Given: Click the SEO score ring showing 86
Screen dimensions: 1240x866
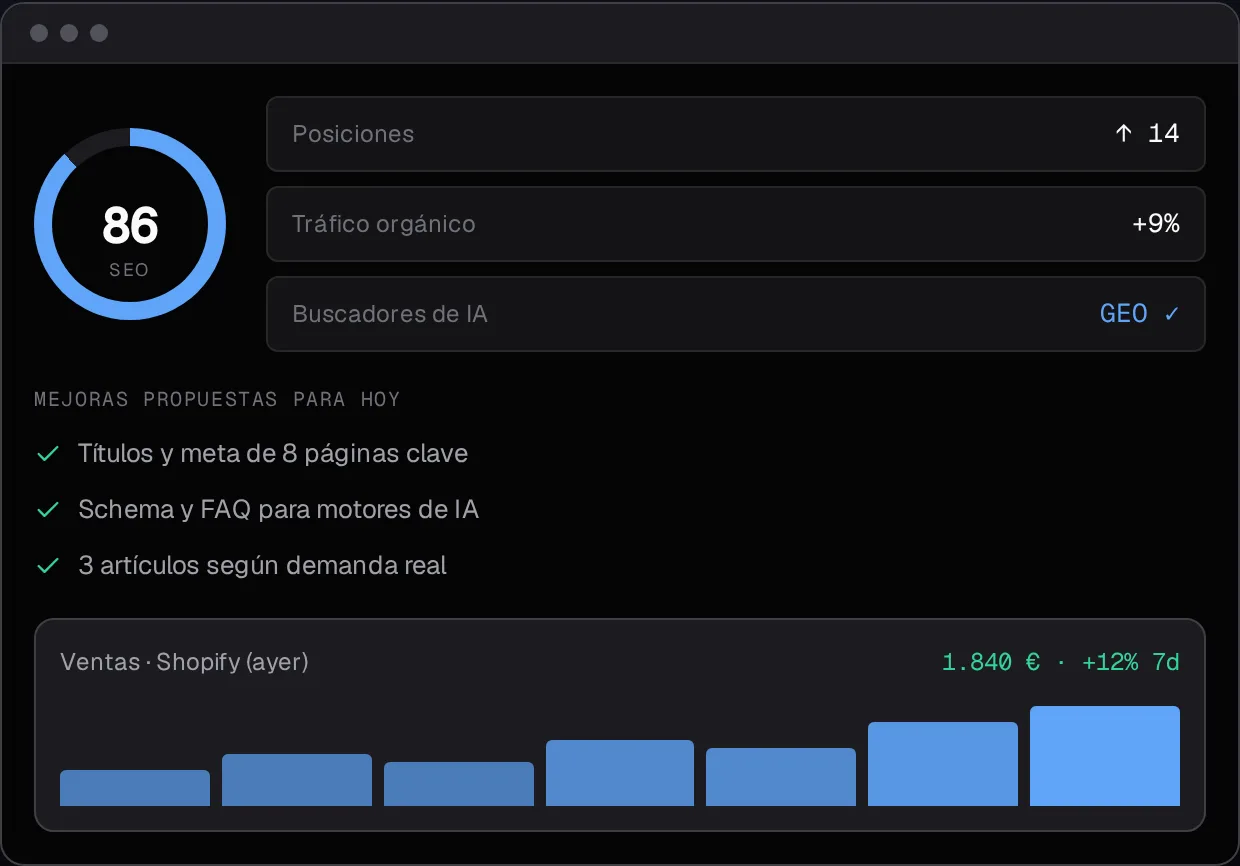Looking at the screenshot, I should point(130,224).
